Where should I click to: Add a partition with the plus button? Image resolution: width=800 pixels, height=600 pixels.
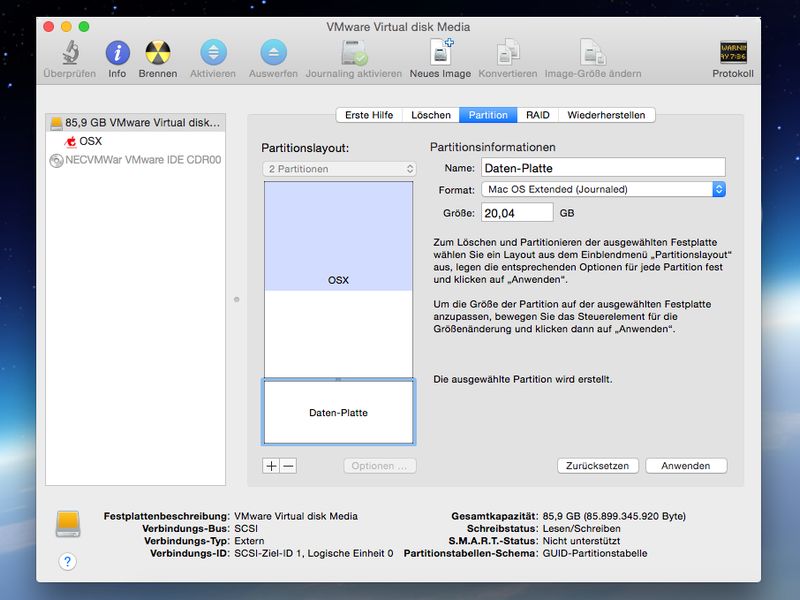pyautogui.click(x=271, y=466)
